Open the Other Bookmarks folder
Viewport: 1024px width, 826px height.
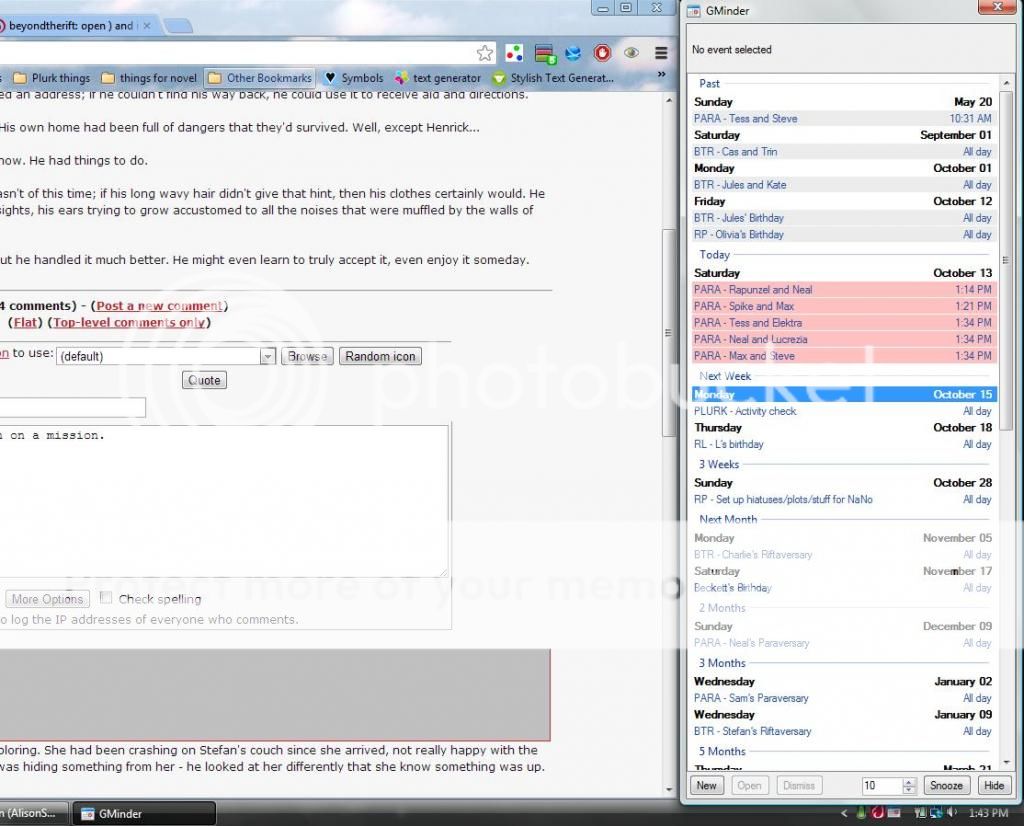259,78
